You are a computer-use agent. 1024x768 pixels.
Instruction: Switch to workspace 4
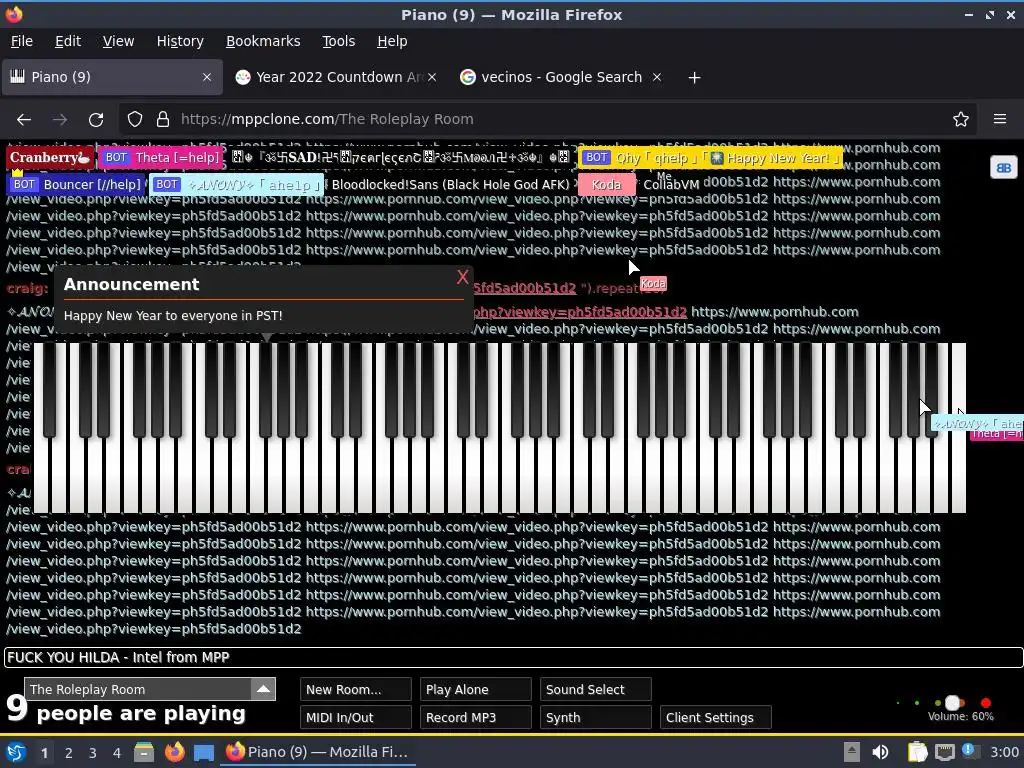point(117,753)
